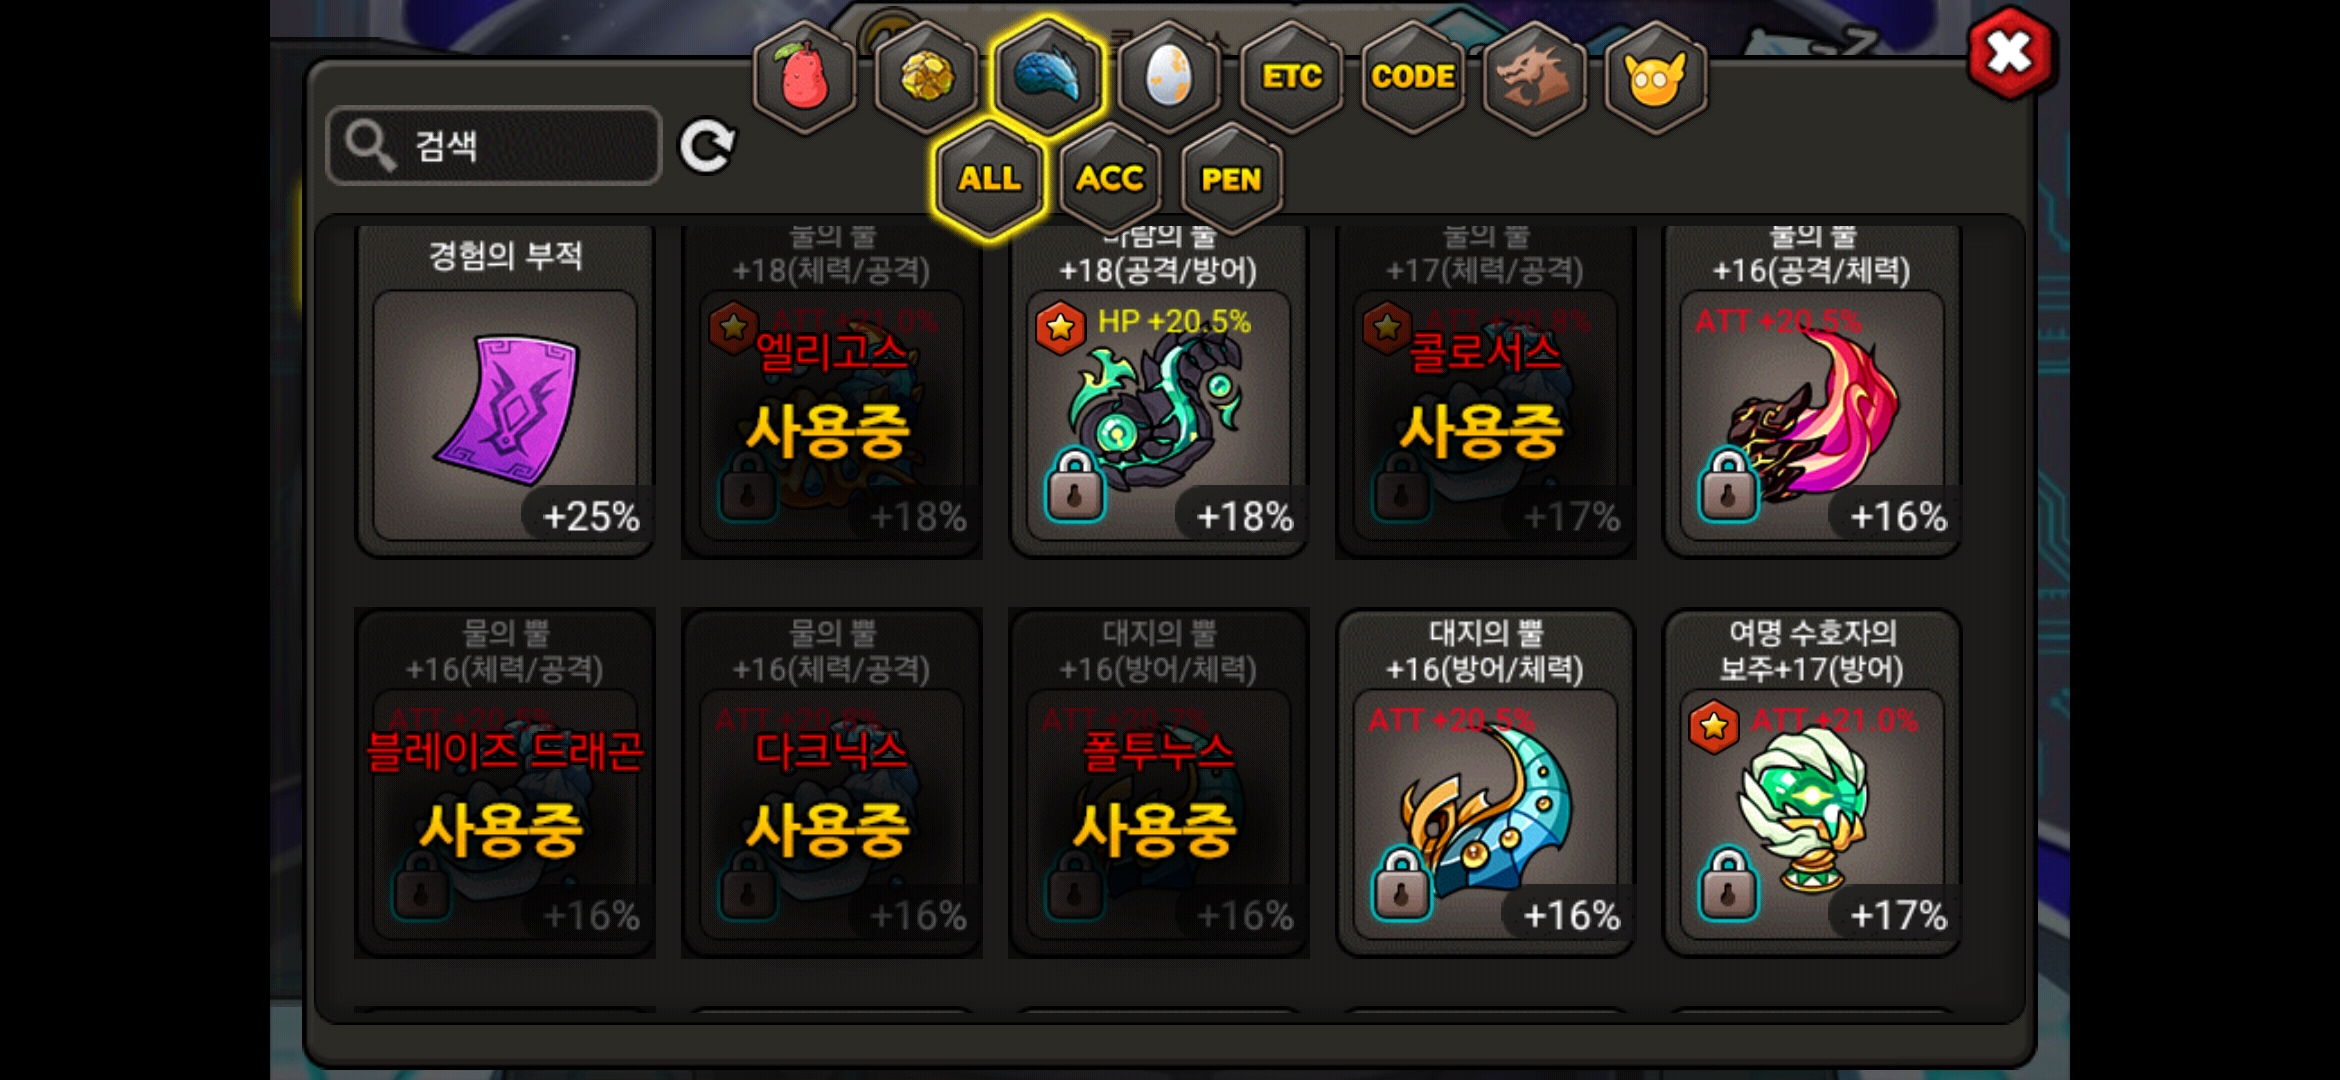Filter items by ACC

point(1110,180)
